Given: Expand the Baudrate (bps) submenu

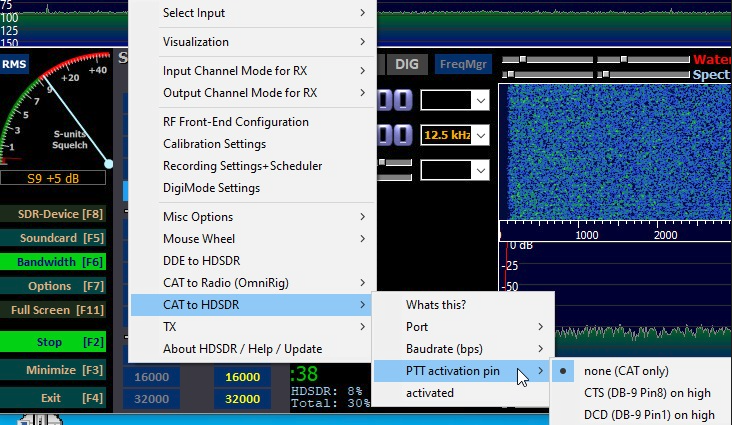Looking at the screenshot, I should 463,349.
